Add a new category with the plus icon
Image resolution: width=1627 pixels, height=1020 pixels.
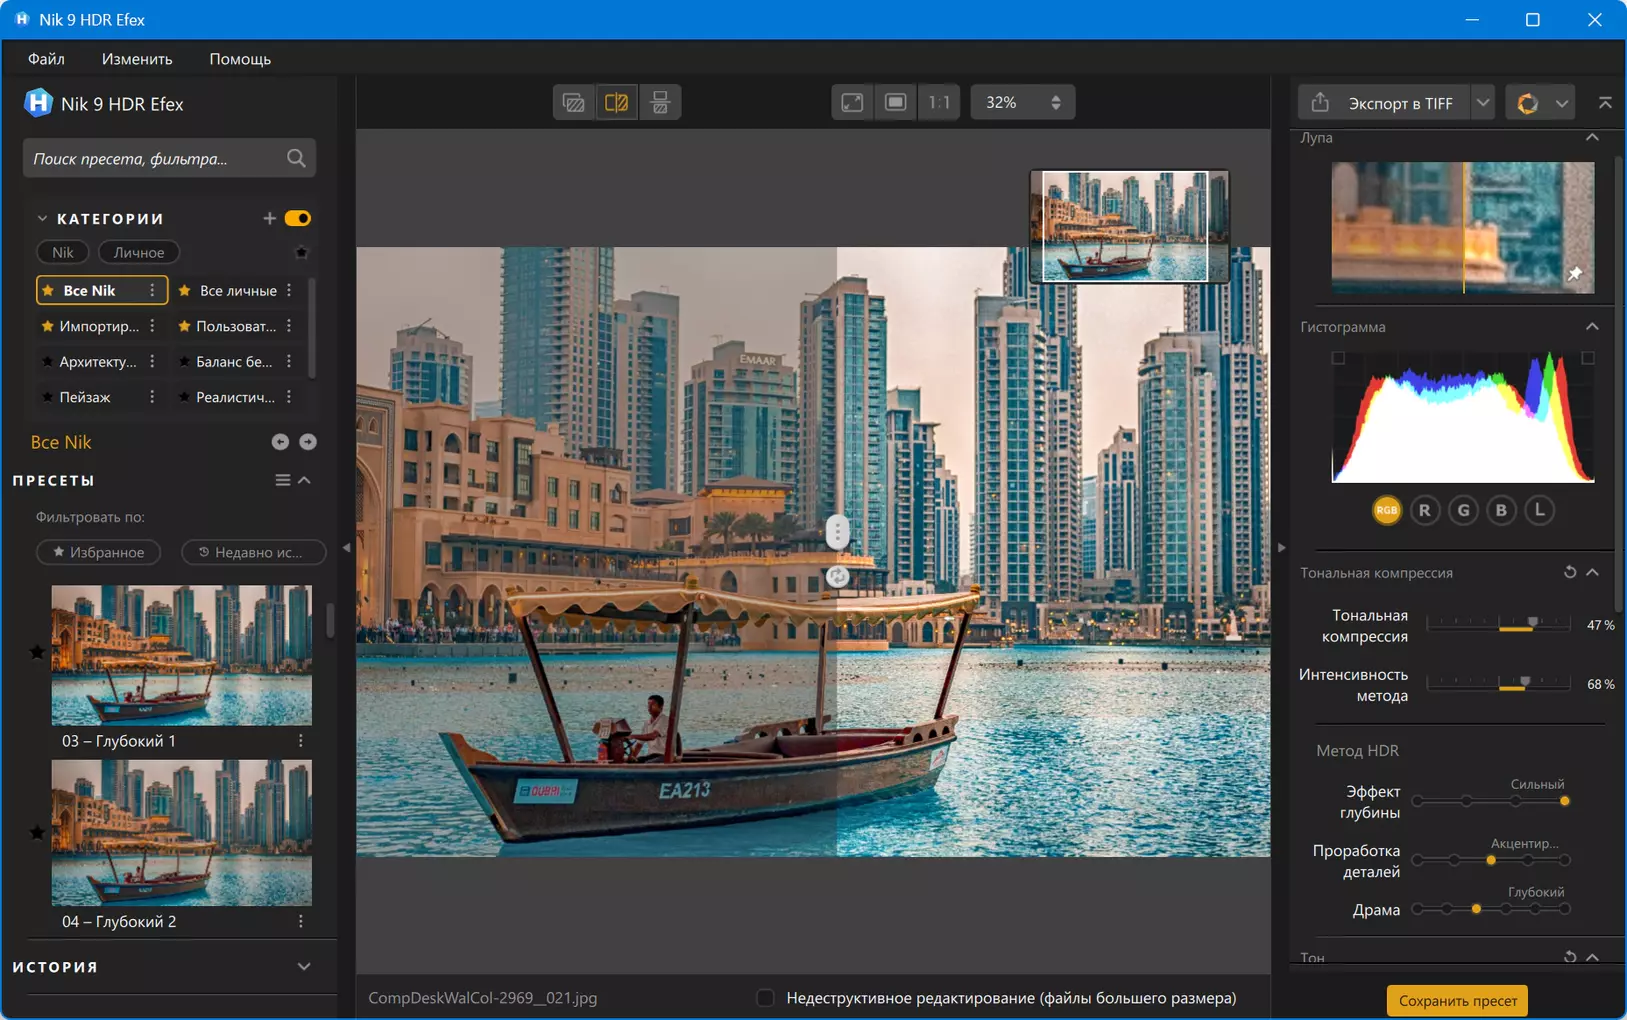click(x=269, y=218)
